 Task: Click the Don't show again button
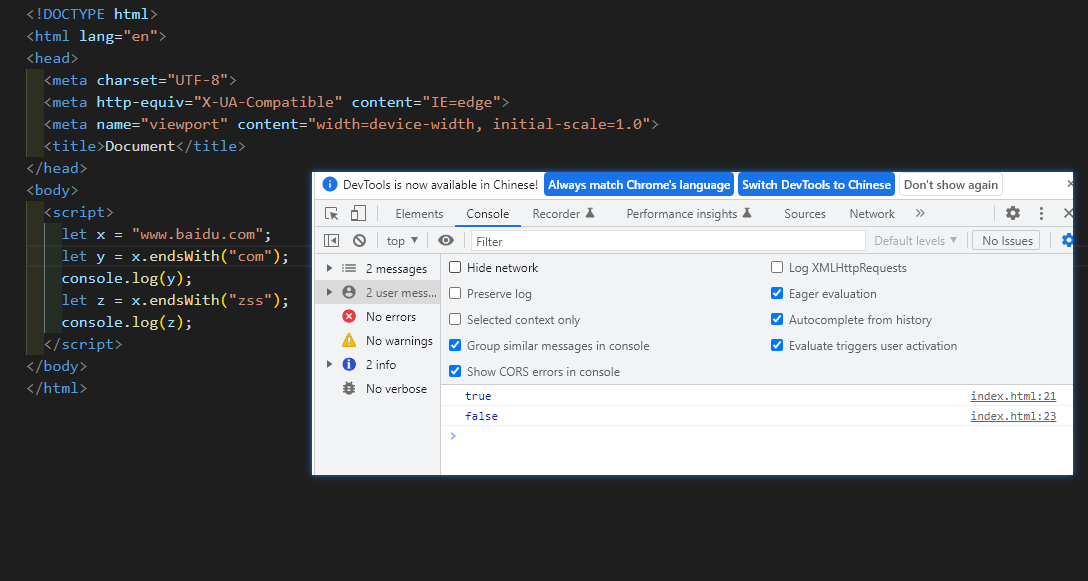[x=951, y=185]
